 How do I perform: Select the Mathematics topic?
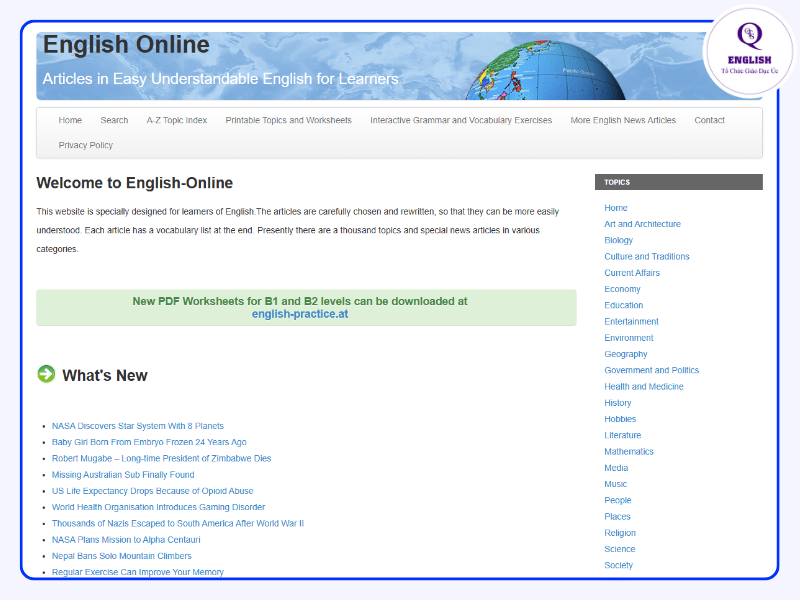tap(629, 452)
